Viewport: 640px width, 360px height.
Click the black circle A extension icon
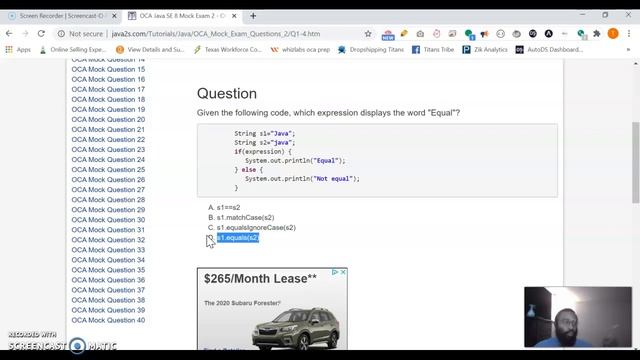tap(549, 33)
